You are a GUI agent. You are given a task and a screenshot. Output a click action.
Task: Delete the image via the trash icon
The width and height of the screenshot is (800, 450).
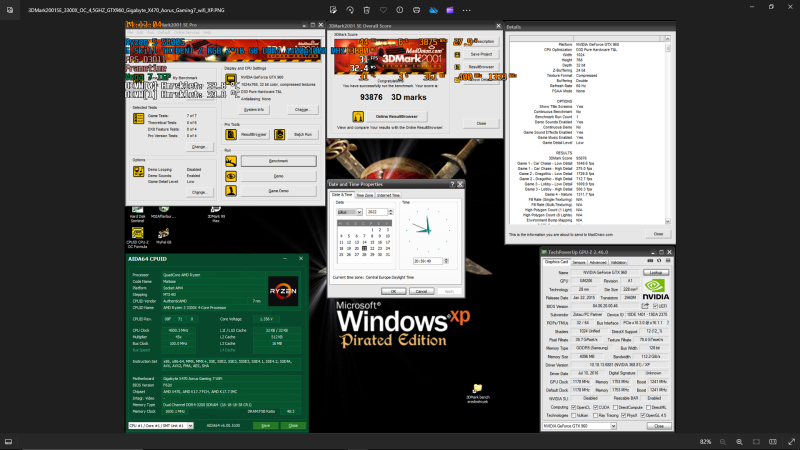coord(366,10)
